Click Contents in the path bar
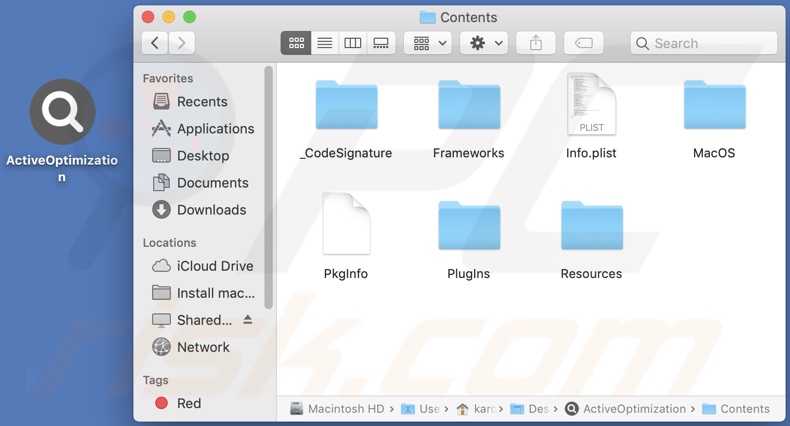The height and width of the screenshot is (426, 790). pyautogui.click(x=736, y=409)
